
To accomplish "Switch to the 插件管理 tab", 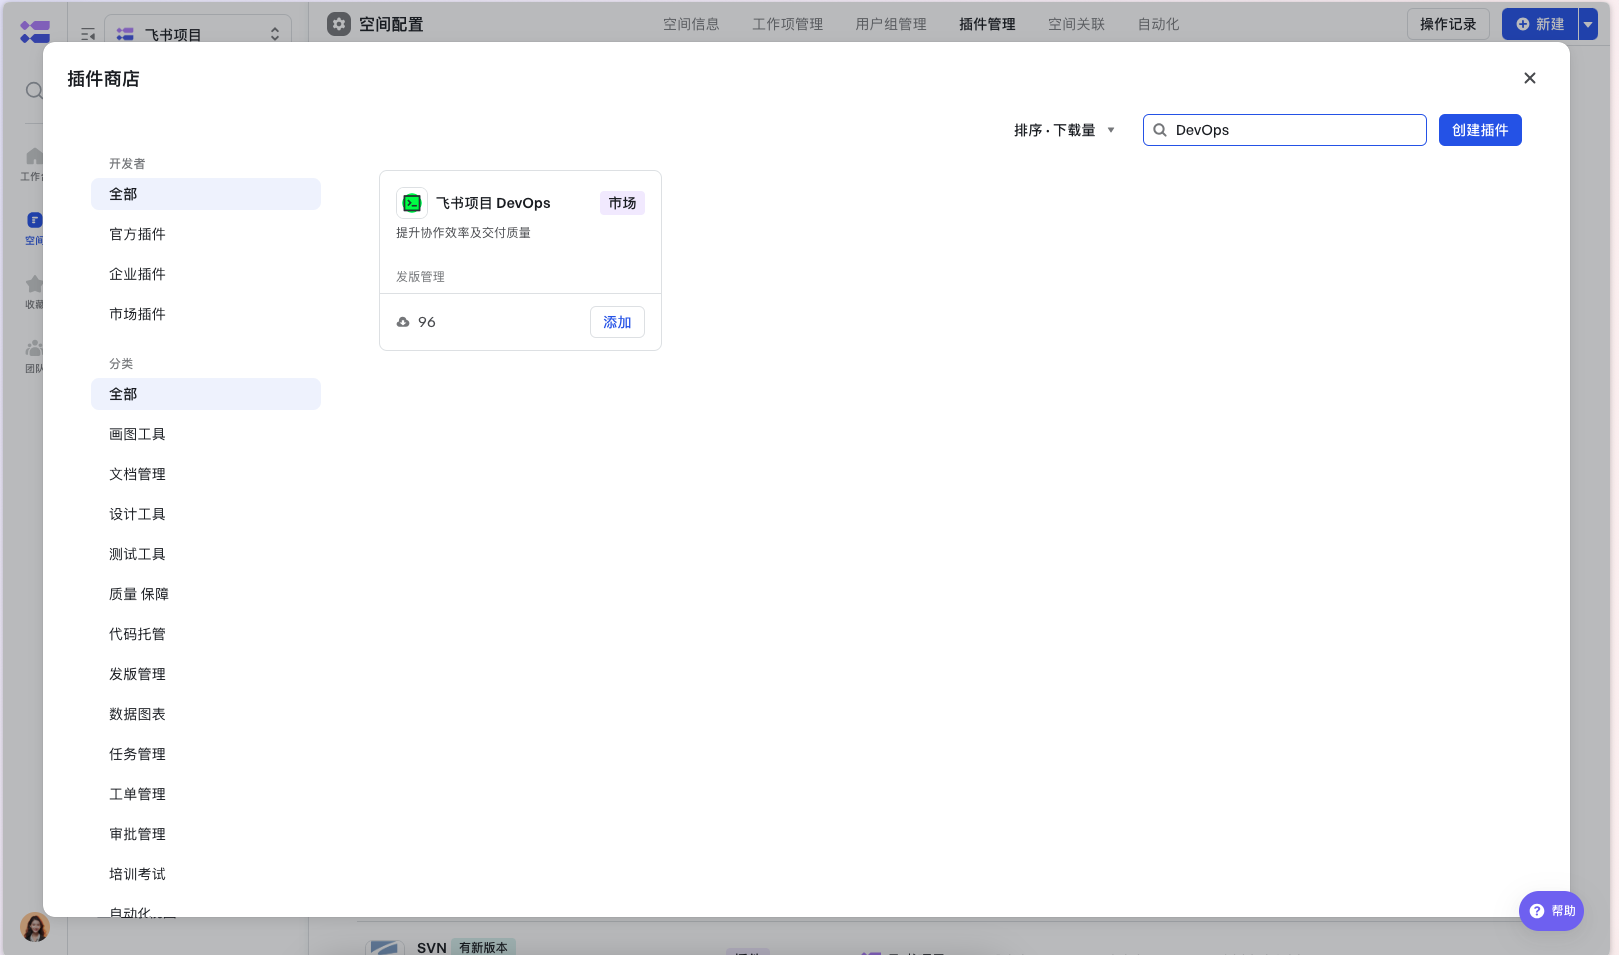I will [x=987, y=24].
